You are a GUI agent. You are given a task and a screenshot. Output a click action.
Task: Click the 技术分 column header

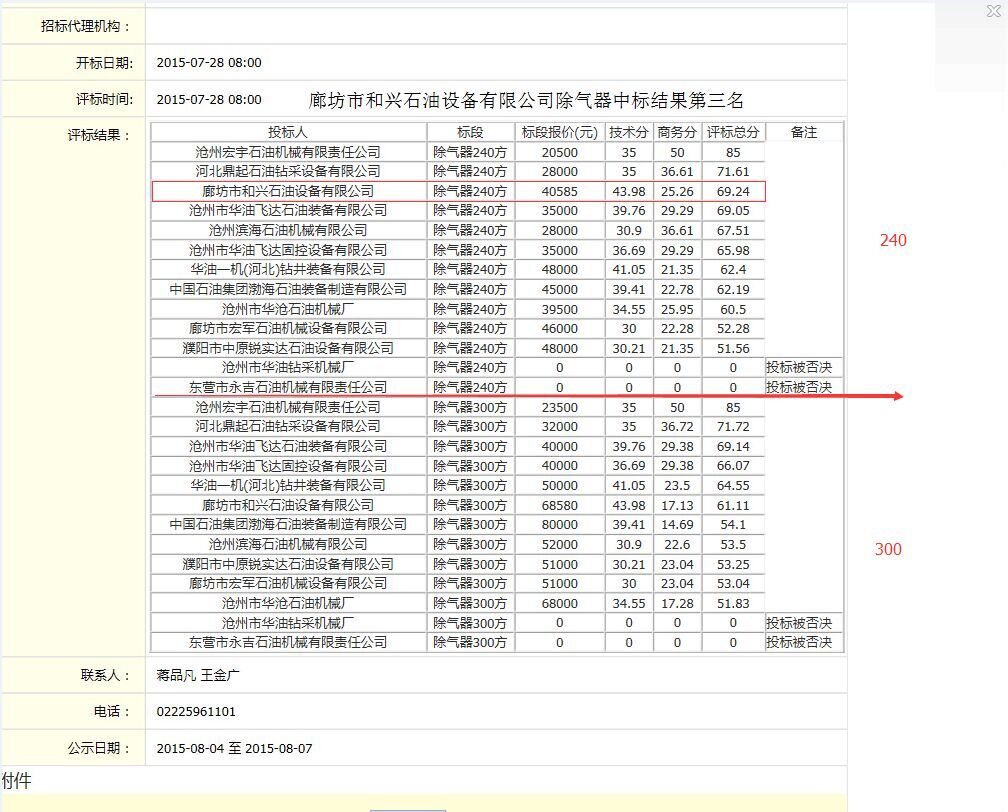[x=629, y=132]
